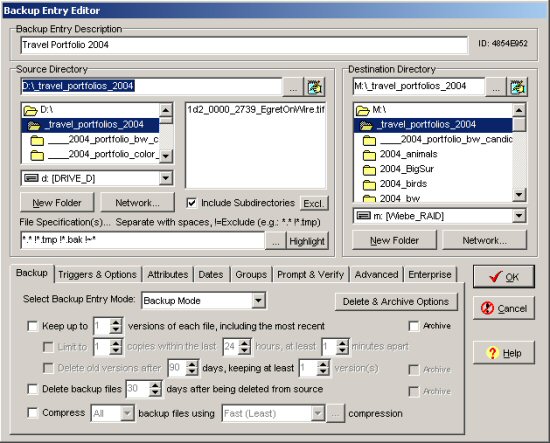Uncheck Include Subdirectories checkbox

click(x=192, y=203)
